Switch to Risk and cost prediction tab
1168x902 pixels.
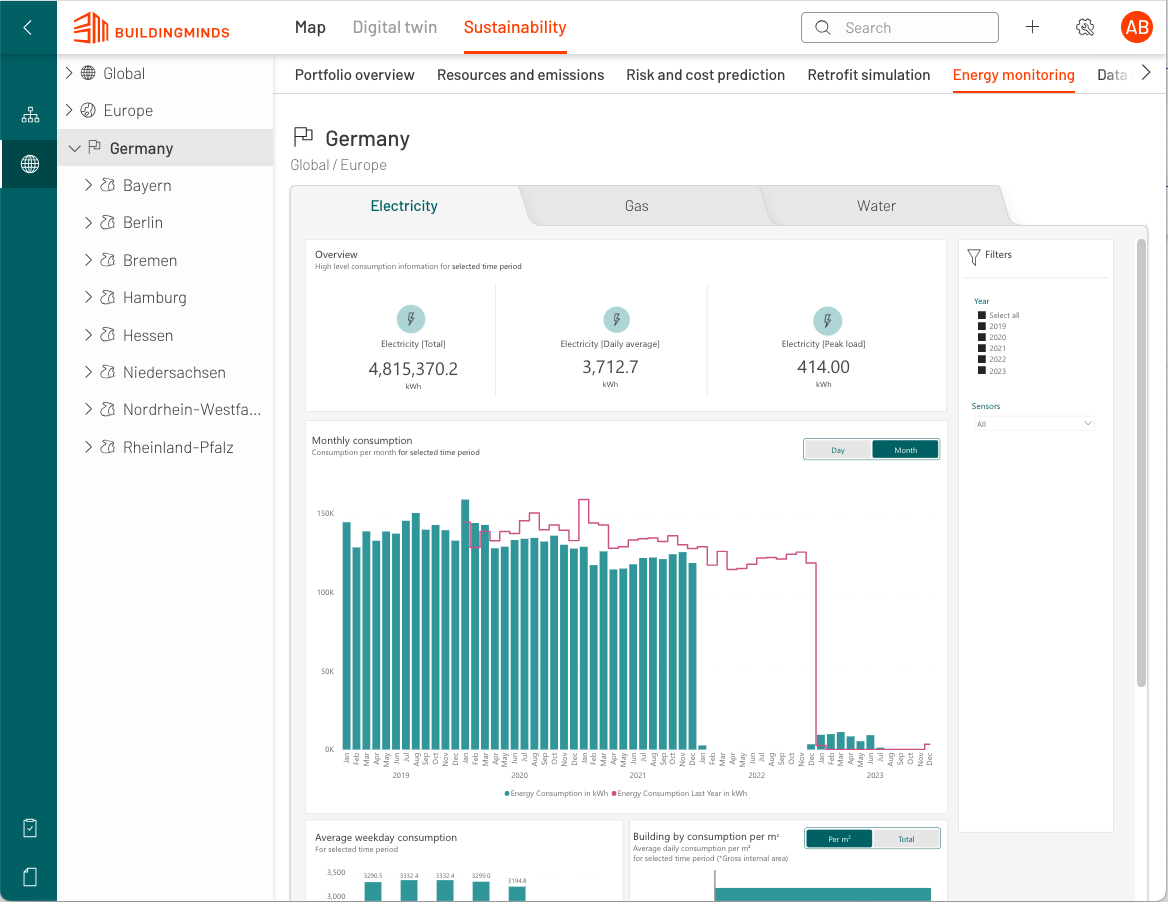point(705,75)
